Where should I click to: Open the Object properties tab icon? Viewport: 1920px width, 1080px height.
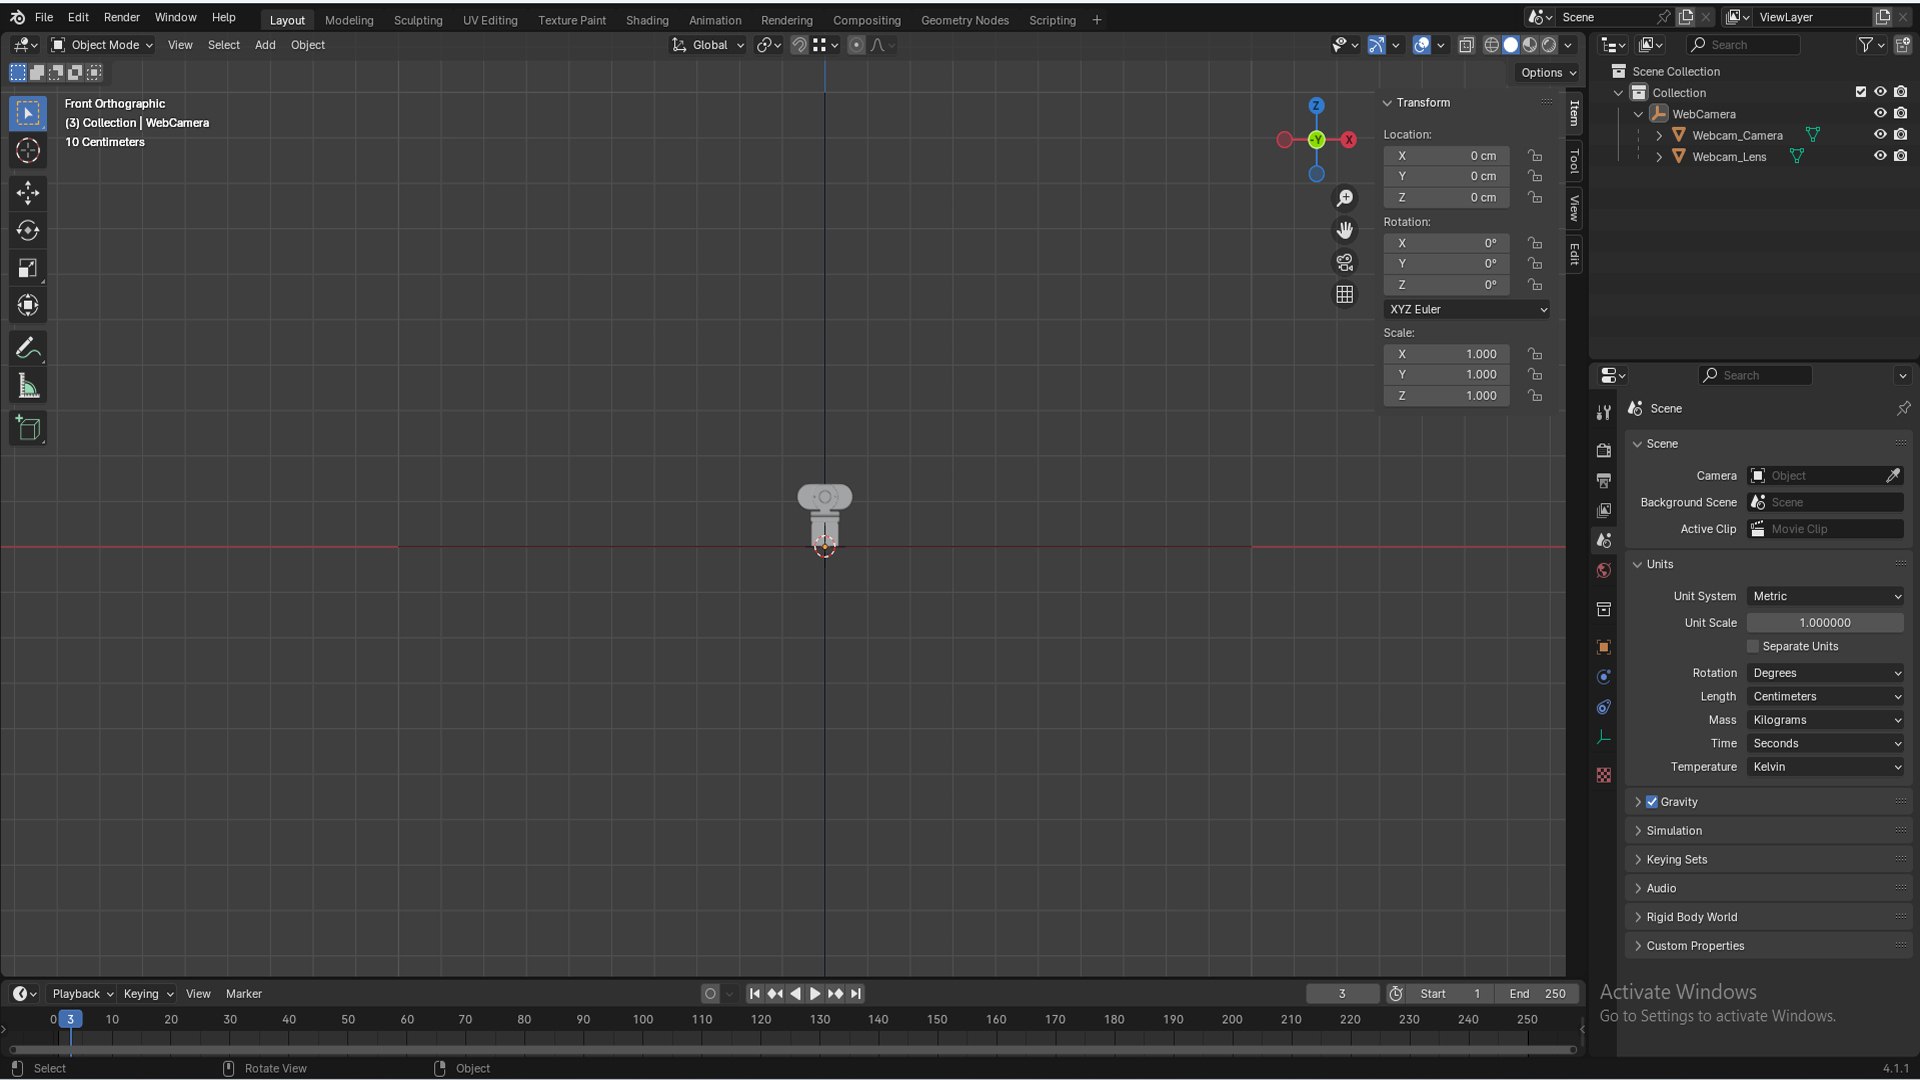1604,647
